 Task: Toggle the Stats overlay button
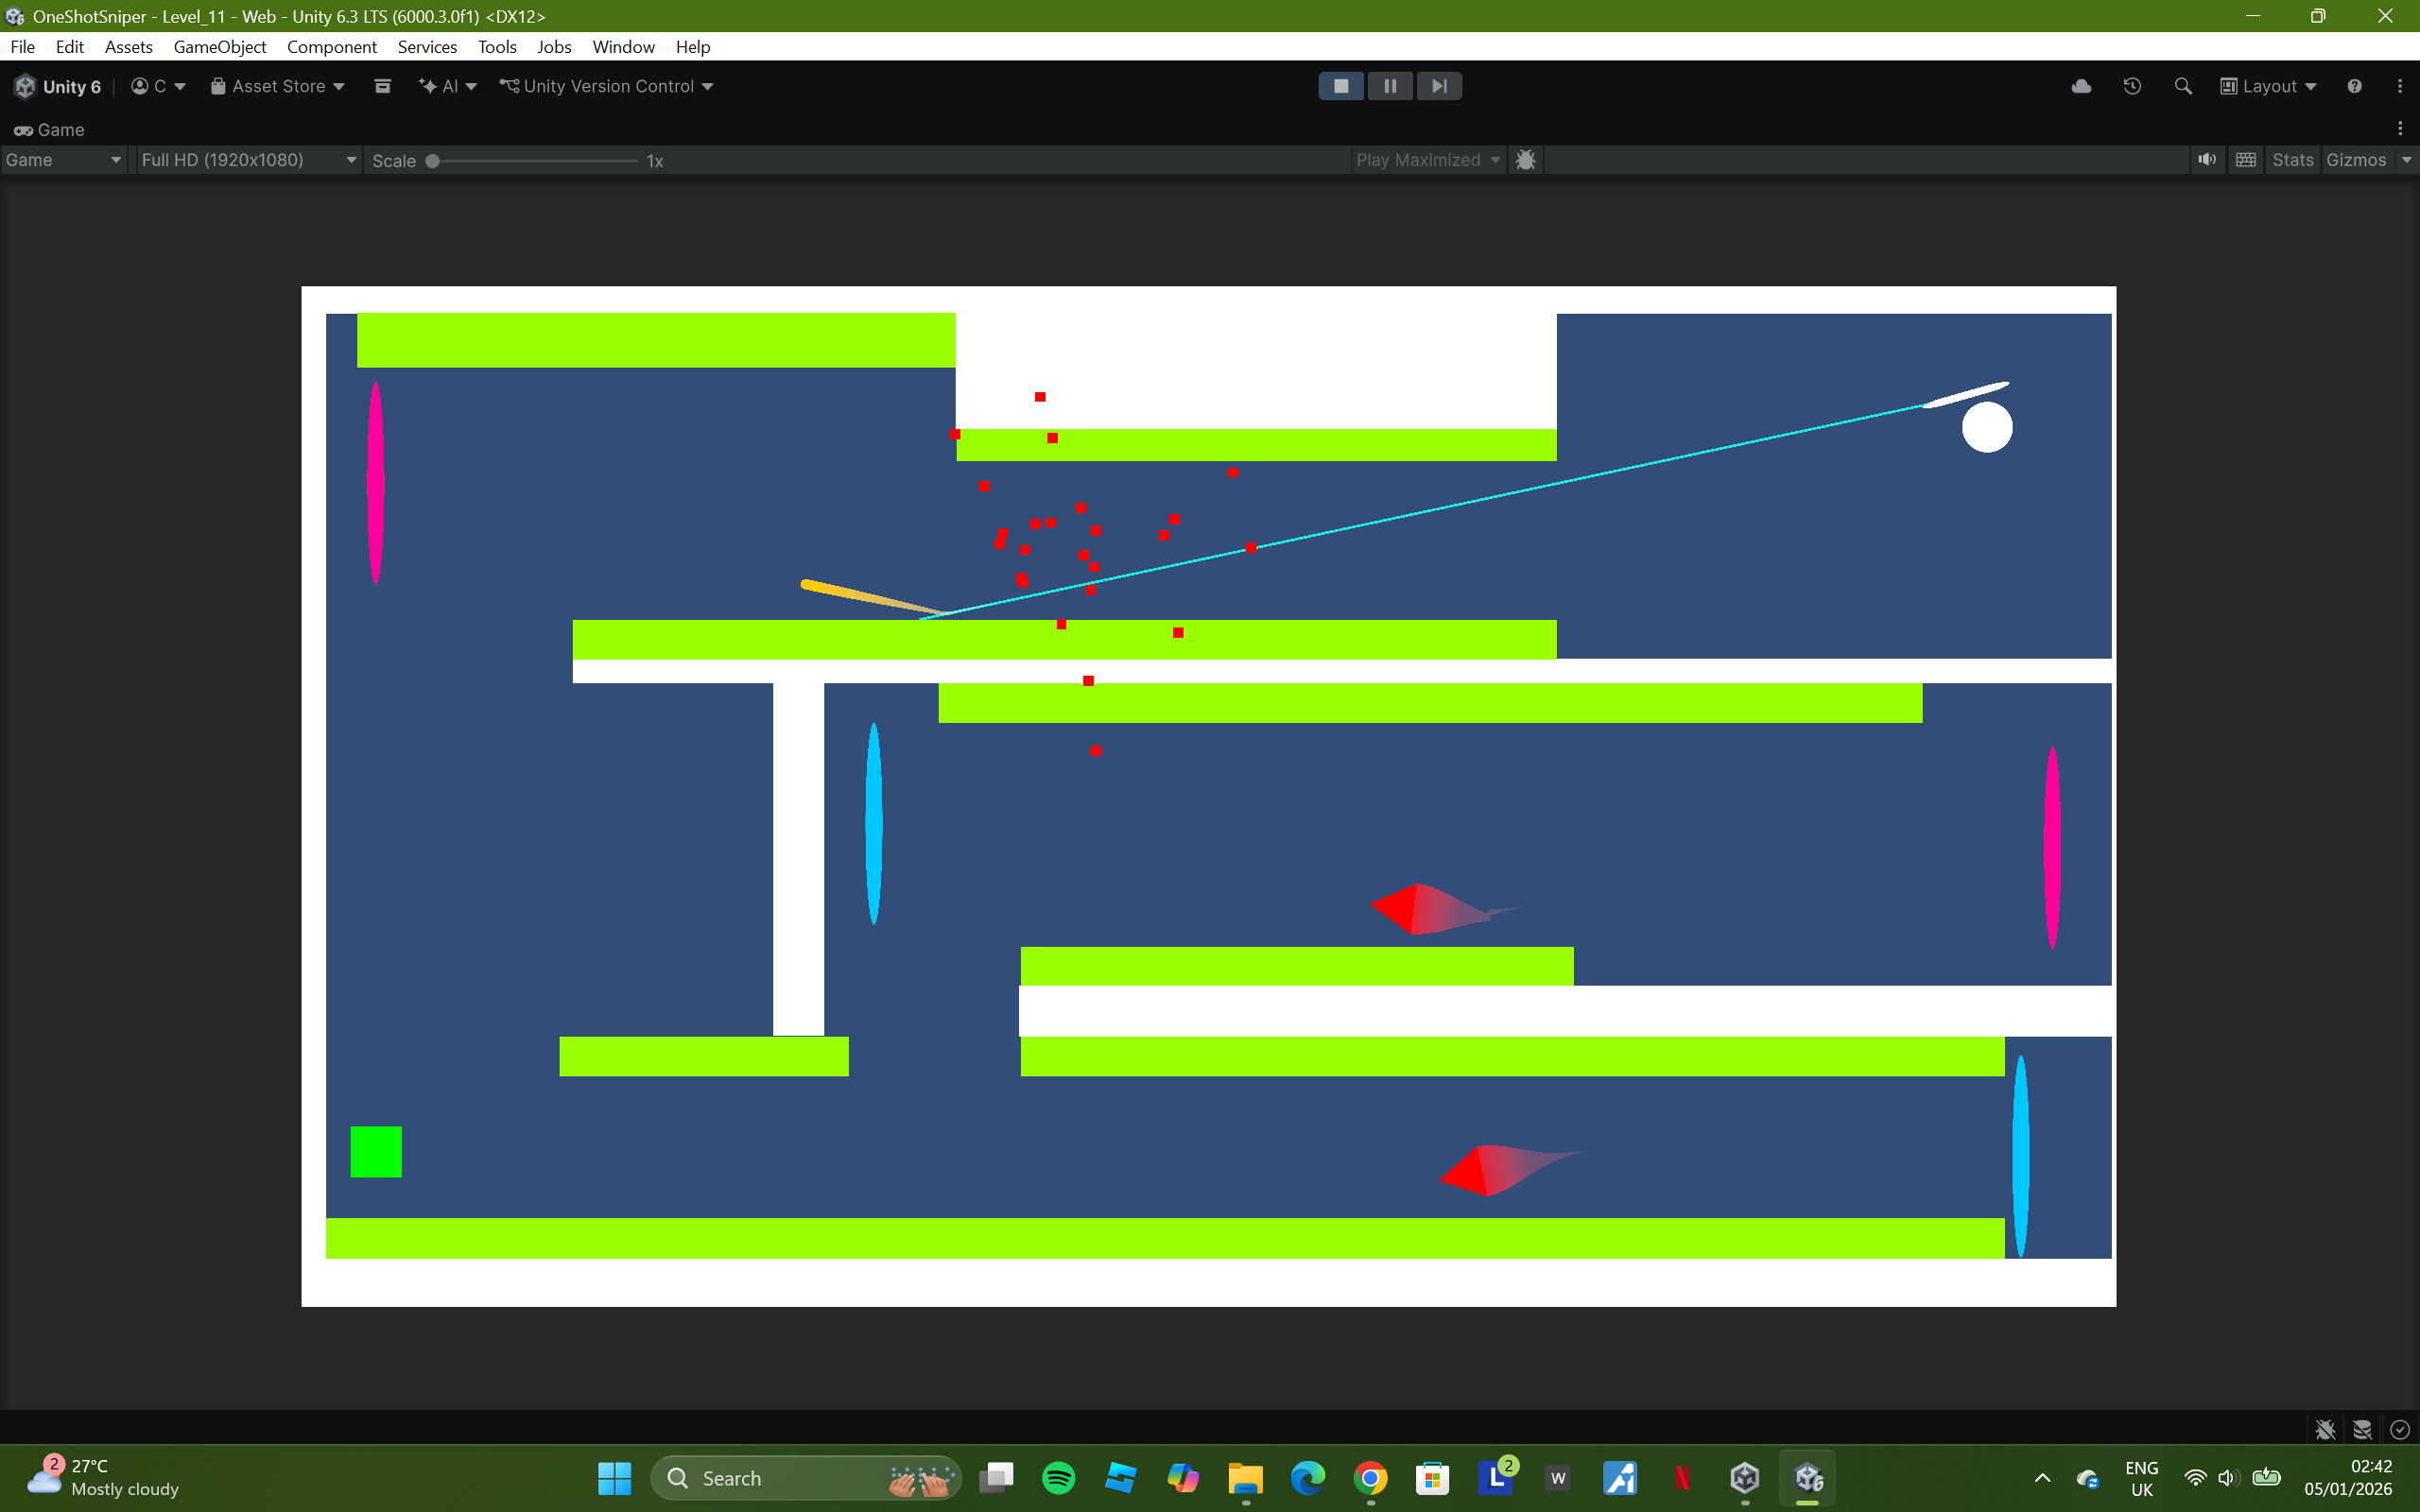[2292, 160]
